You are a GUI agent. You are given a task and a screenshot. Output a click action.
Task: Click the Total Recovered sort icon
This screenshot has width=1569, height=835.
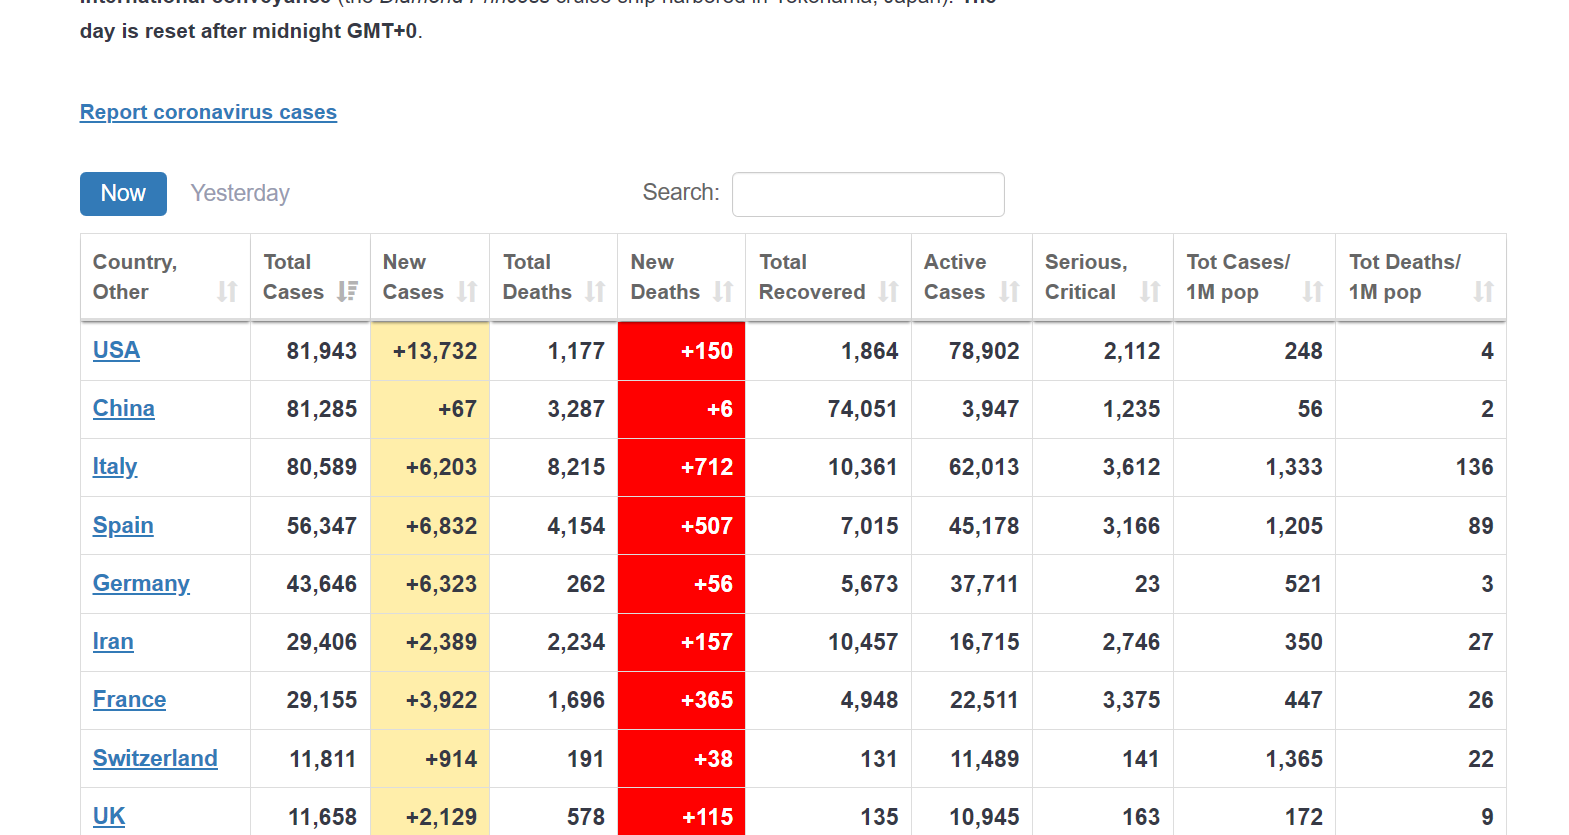pos(888,291)
